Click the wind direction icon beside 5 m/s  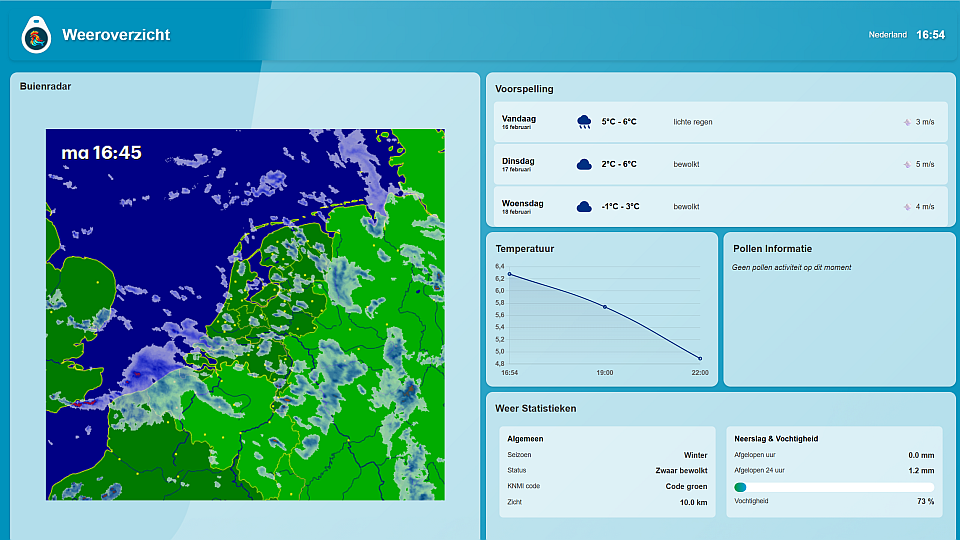click(907, 164)
